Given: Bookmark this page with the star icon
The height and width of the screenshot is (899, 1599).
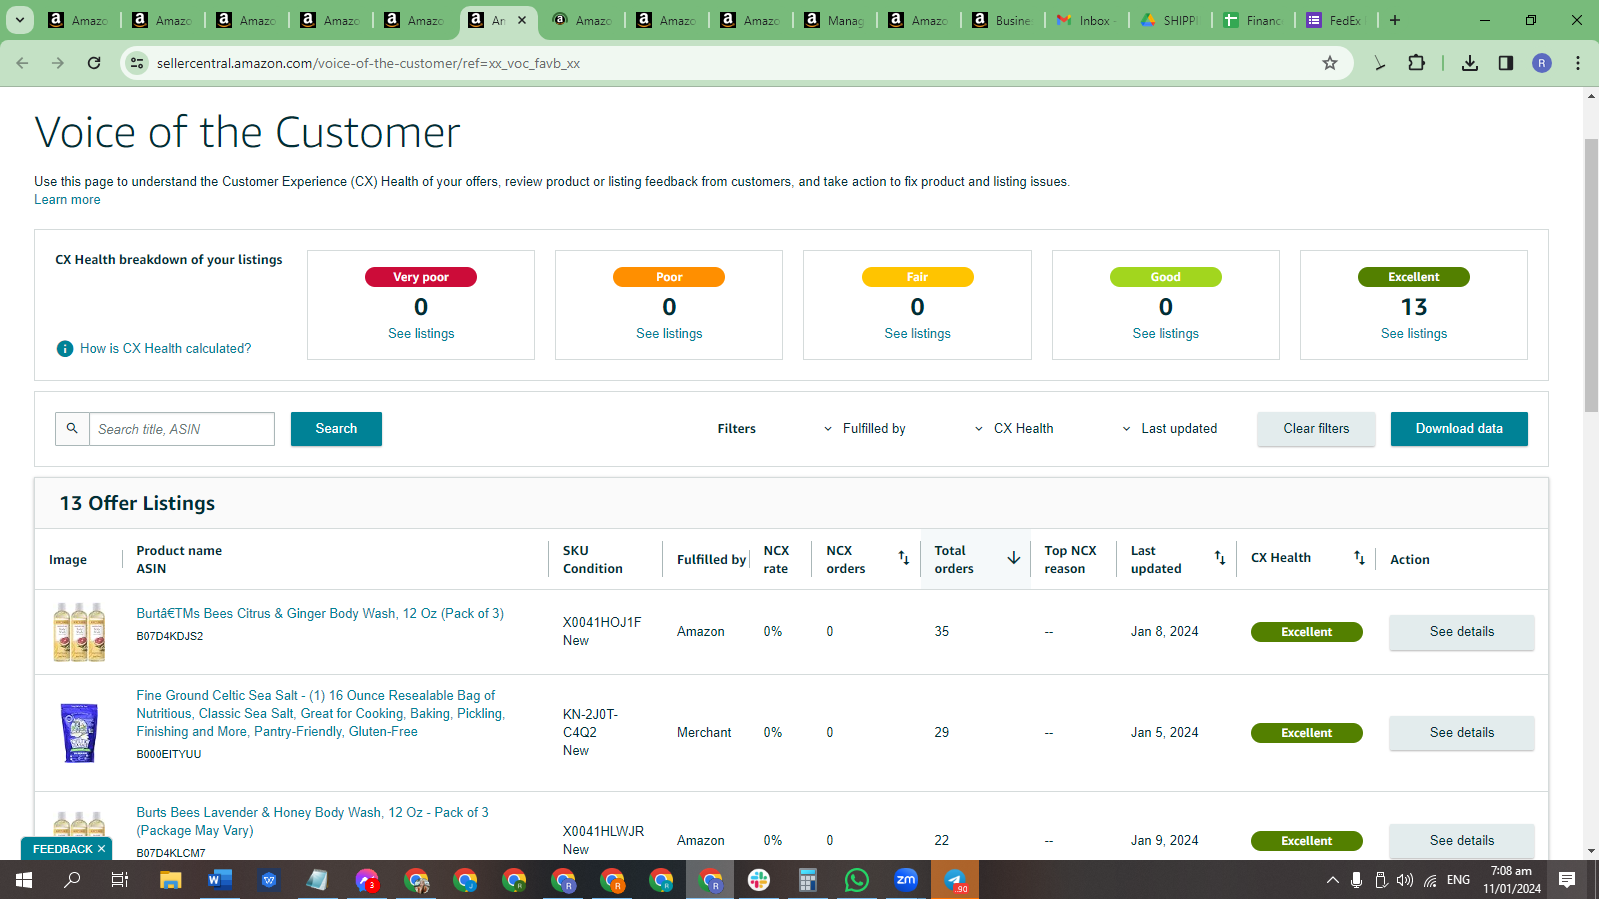Looking at the screenshot, I should [1330, 63].
